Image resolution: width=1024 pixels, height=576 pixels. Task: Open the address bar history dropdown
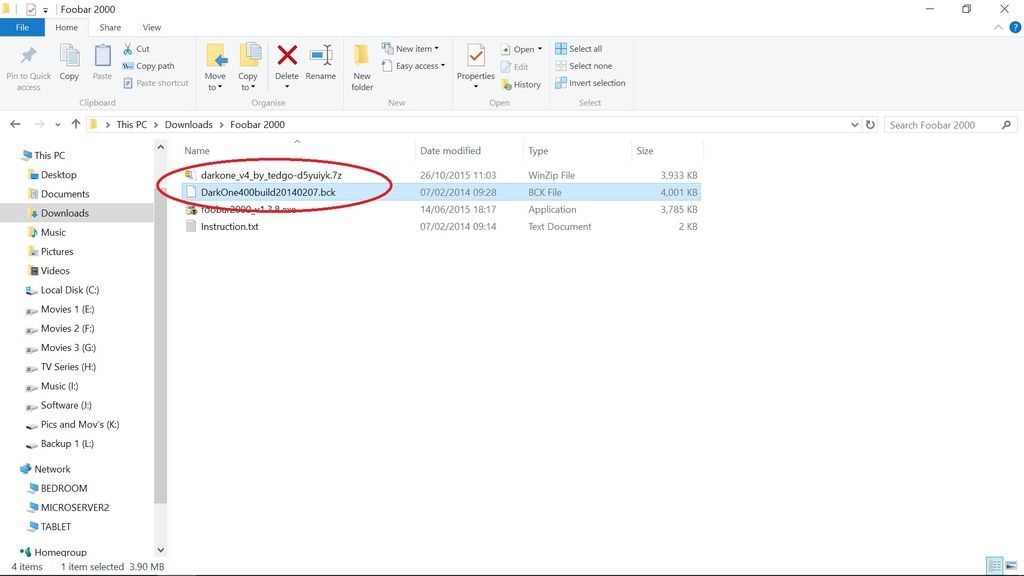click(854, 125)
